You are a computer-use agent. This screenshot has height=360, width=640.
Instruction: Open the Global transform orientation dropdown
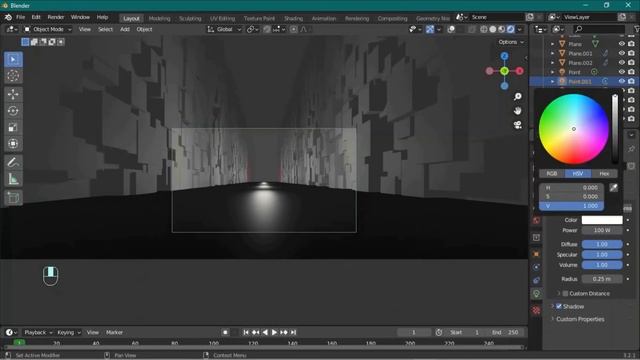224,29
